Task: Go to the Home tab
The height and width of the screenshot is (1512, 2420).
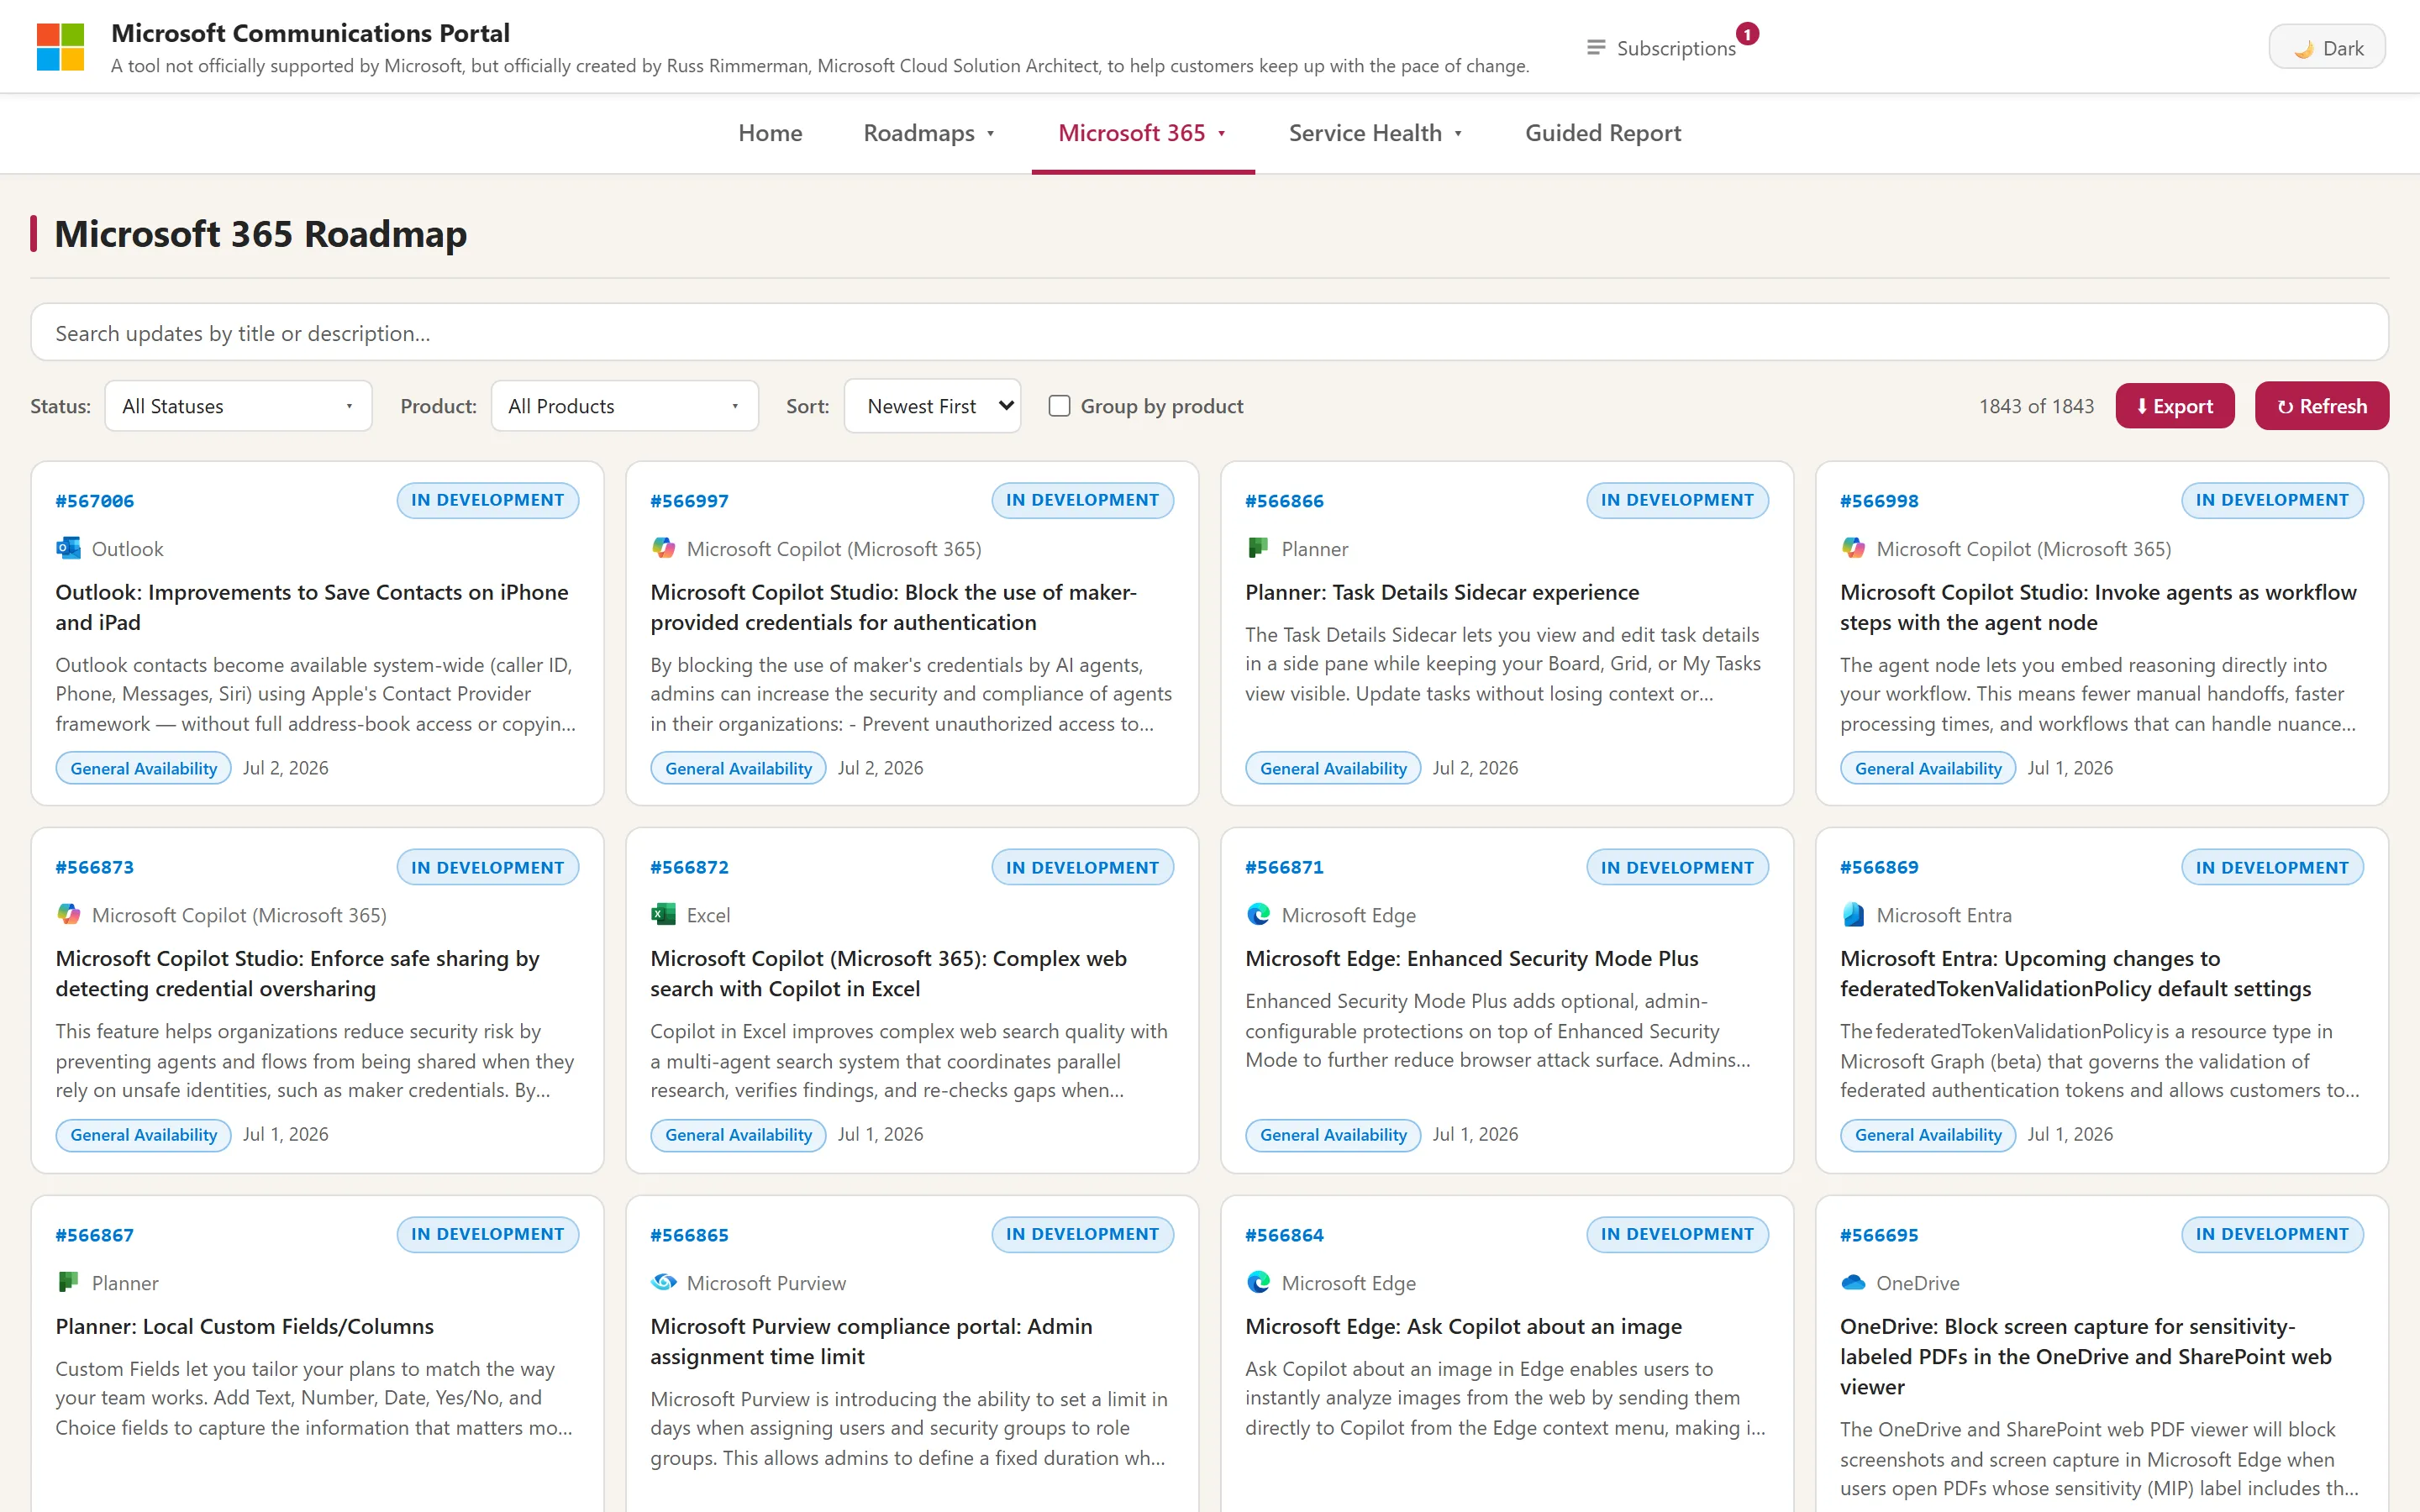Action: click(770, 133)
